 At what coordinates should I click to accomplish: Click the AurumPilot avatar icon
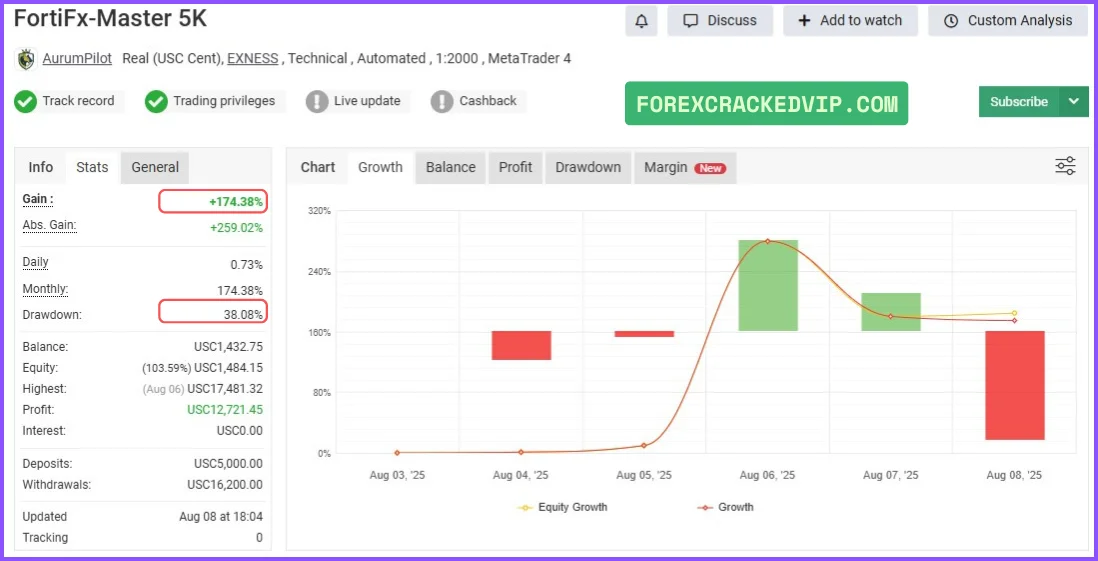26,59
